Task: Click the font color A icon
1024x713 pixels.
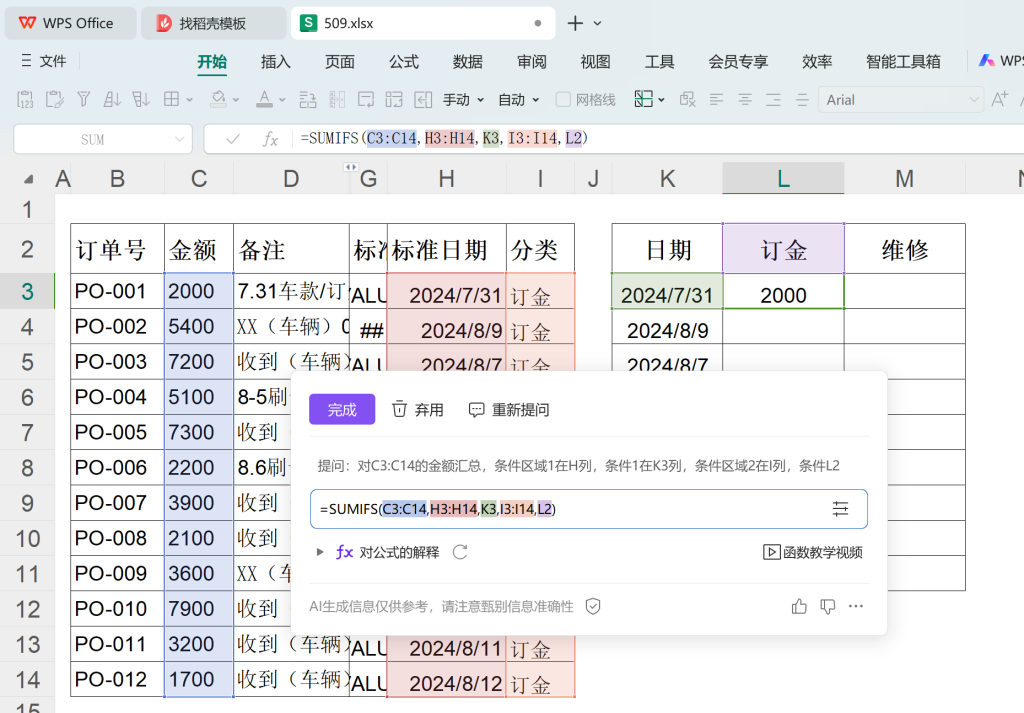Action: pos(264,99)
